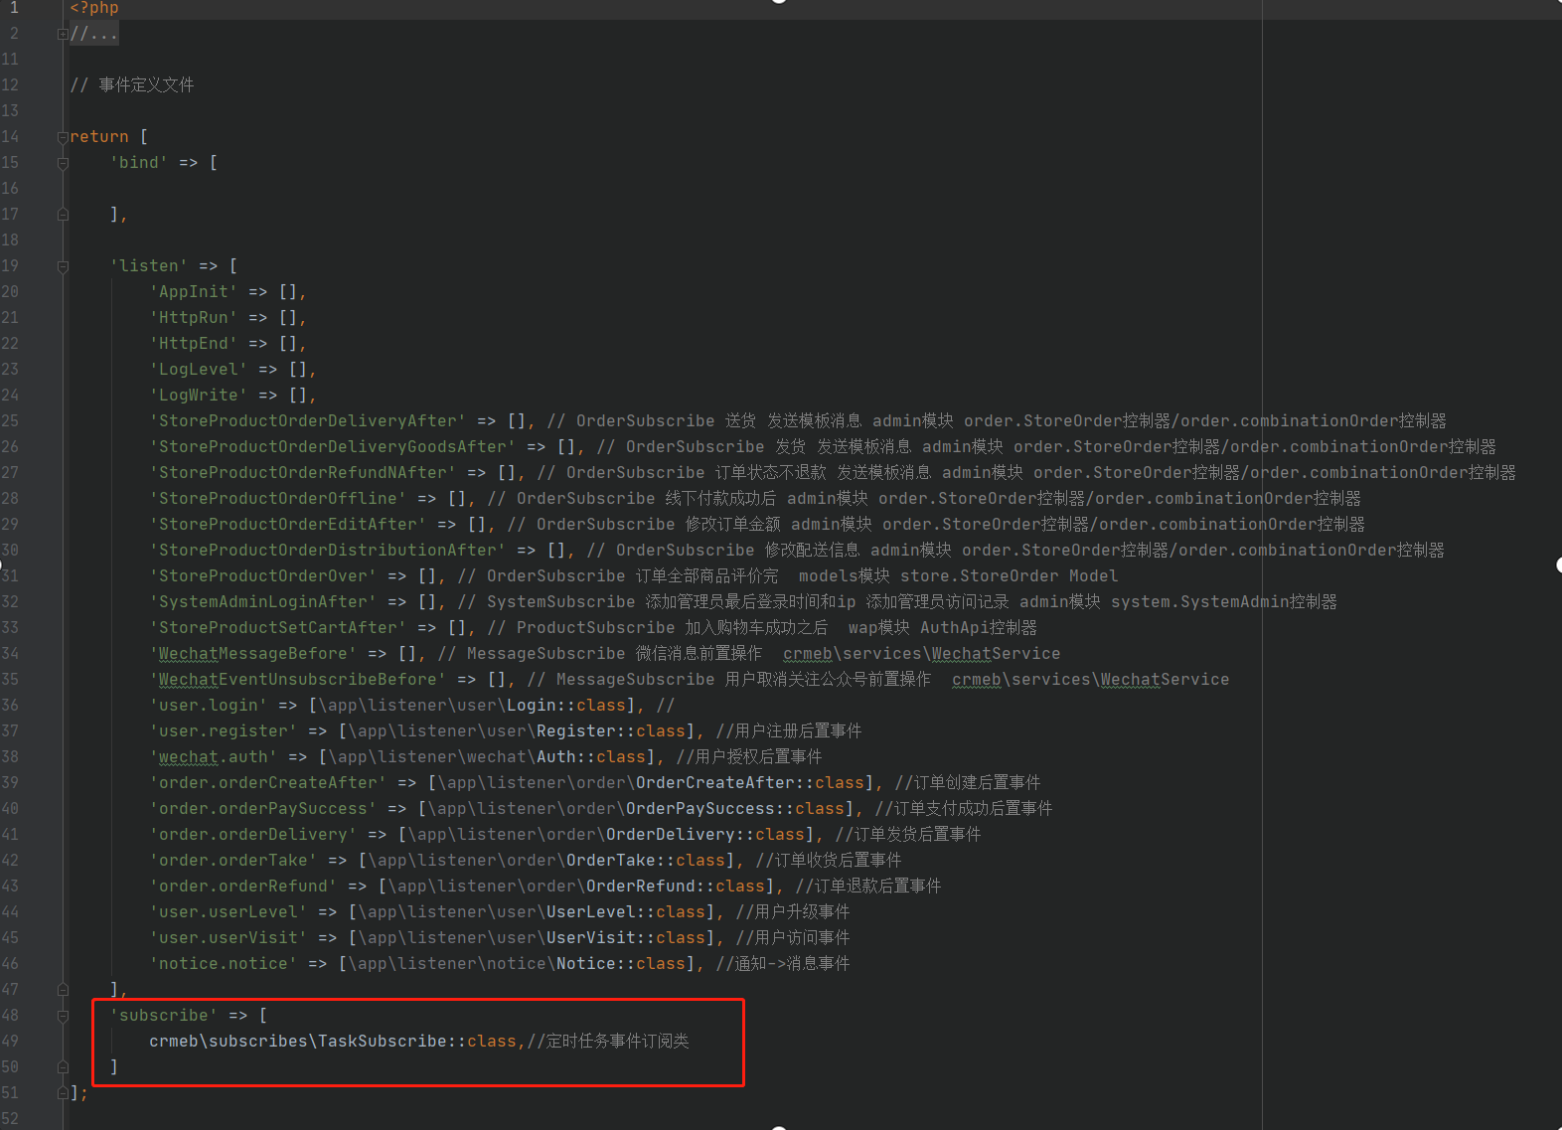The image size is (1562, 1130).
Task: Click the fold marker beside line 47
Action: 62,989
